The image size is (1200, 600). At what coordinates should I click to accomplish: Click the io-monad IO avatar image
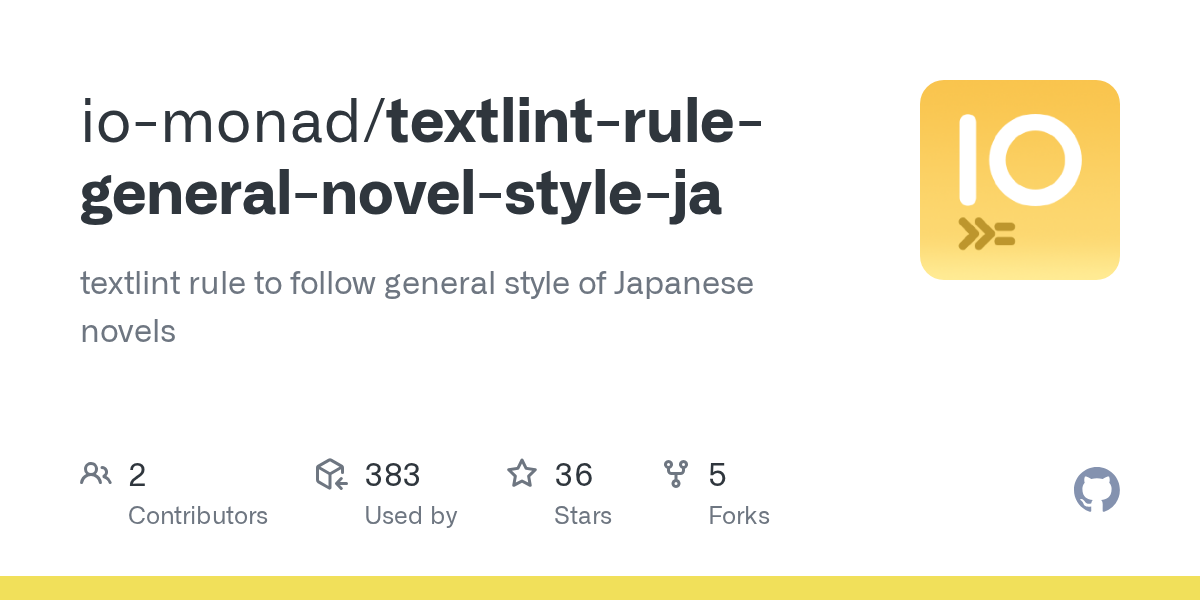1019,180
